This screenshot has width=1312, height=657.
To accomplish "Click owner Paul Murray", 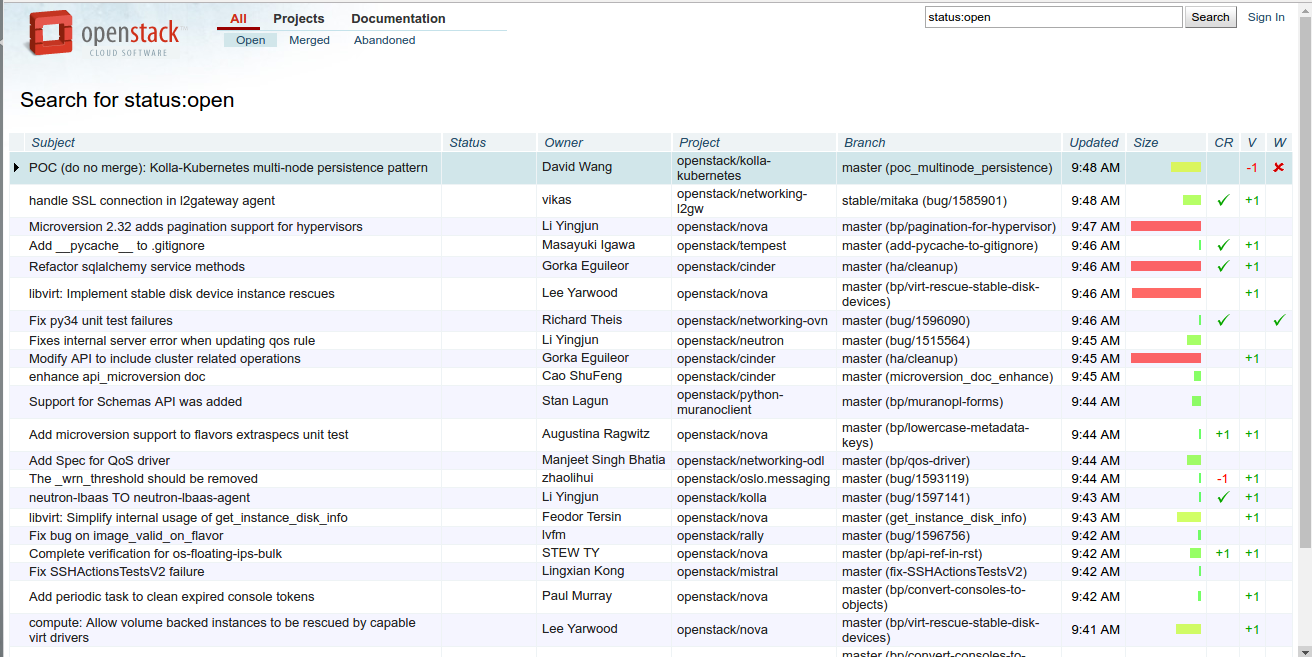I will [578, 595].
